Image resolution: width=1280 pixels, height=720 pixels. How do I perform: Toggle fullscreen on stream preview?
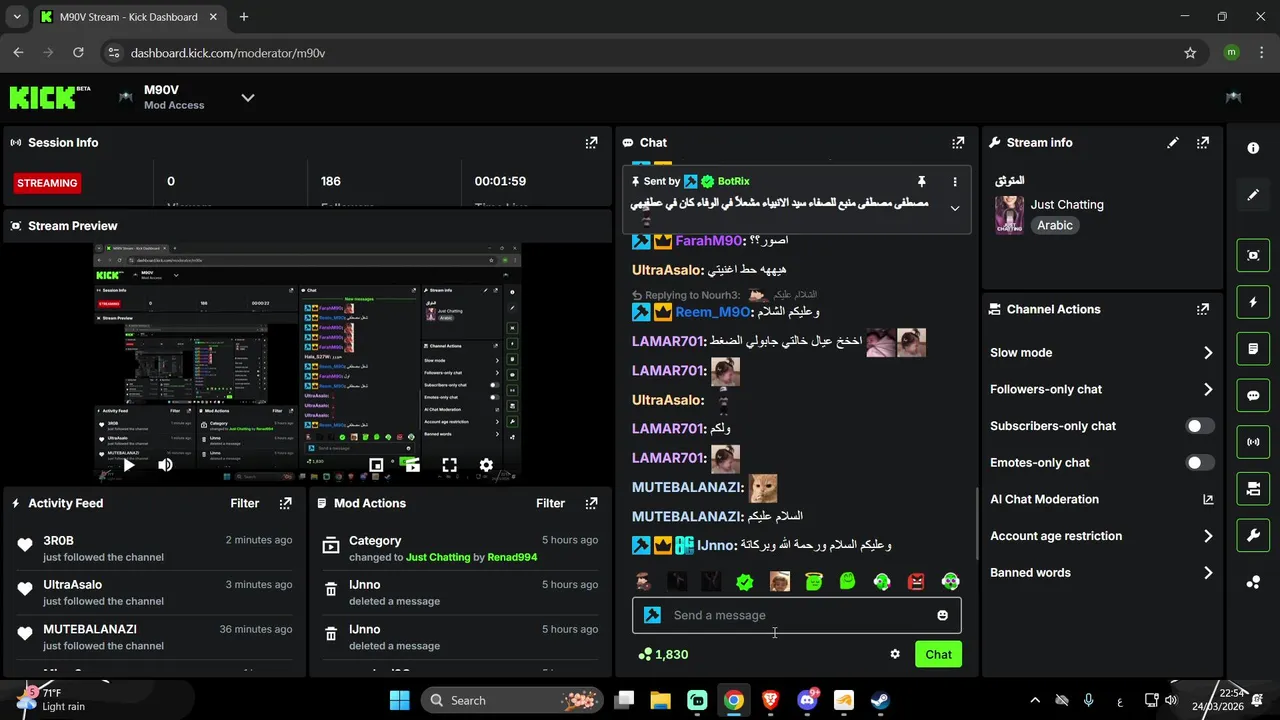coord(450,465)
